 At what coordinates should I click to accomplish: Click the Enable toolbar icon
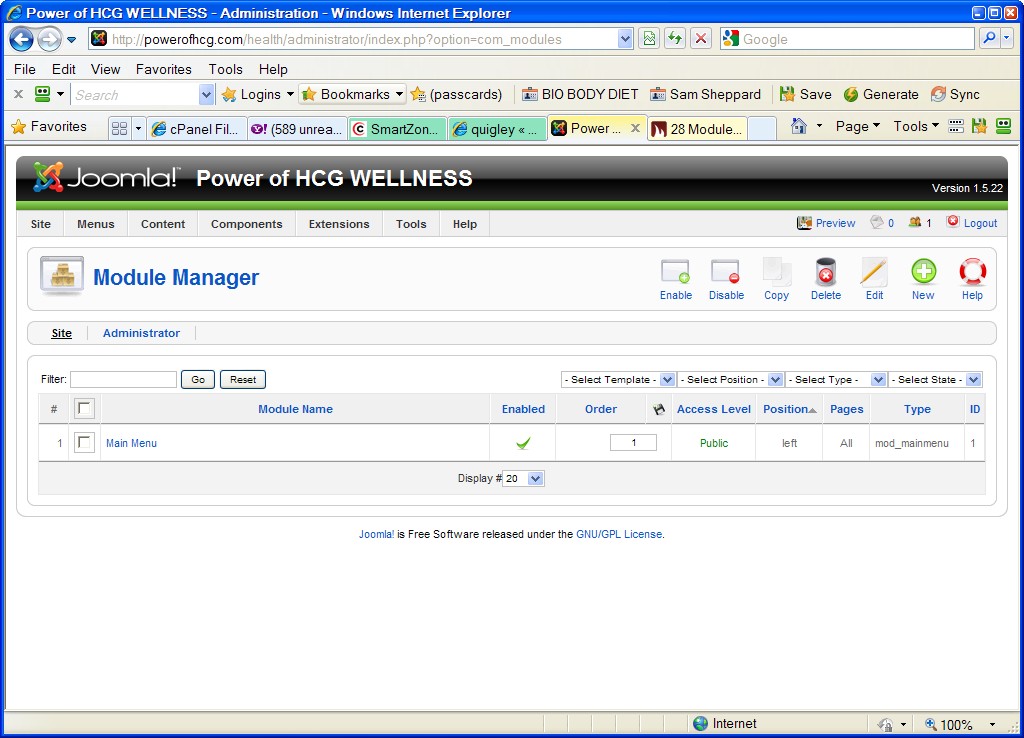click(x=675, y=279)
